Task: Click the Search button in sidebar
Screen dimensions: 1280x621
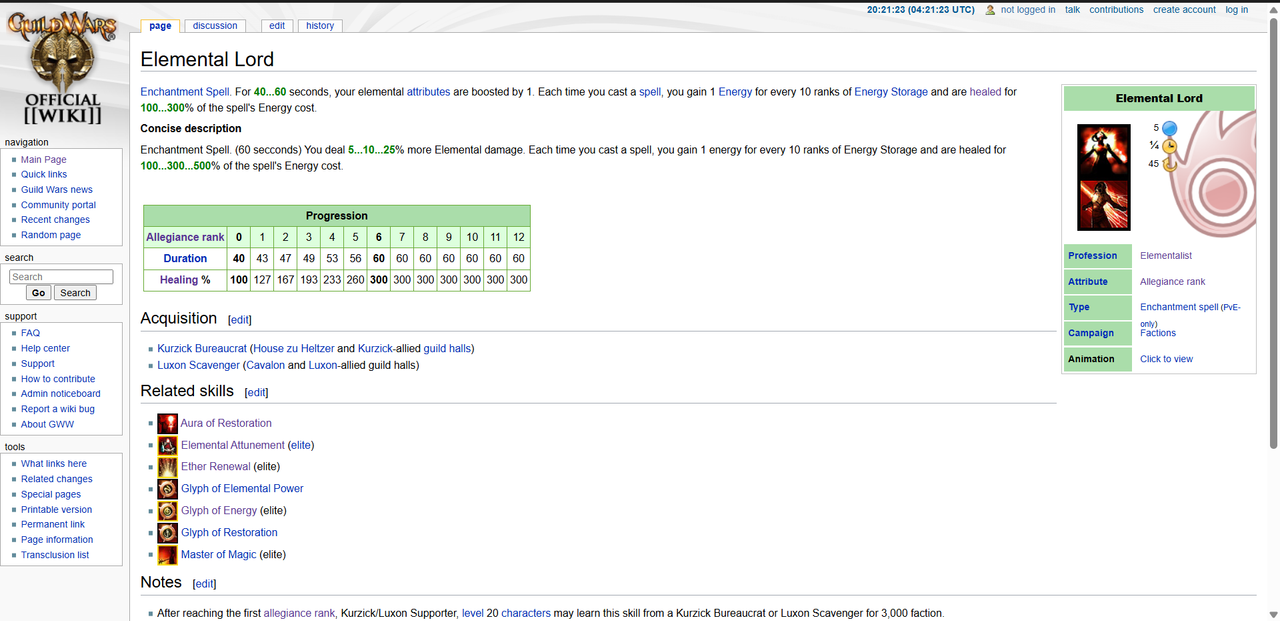Action: [x=75, y=293]
